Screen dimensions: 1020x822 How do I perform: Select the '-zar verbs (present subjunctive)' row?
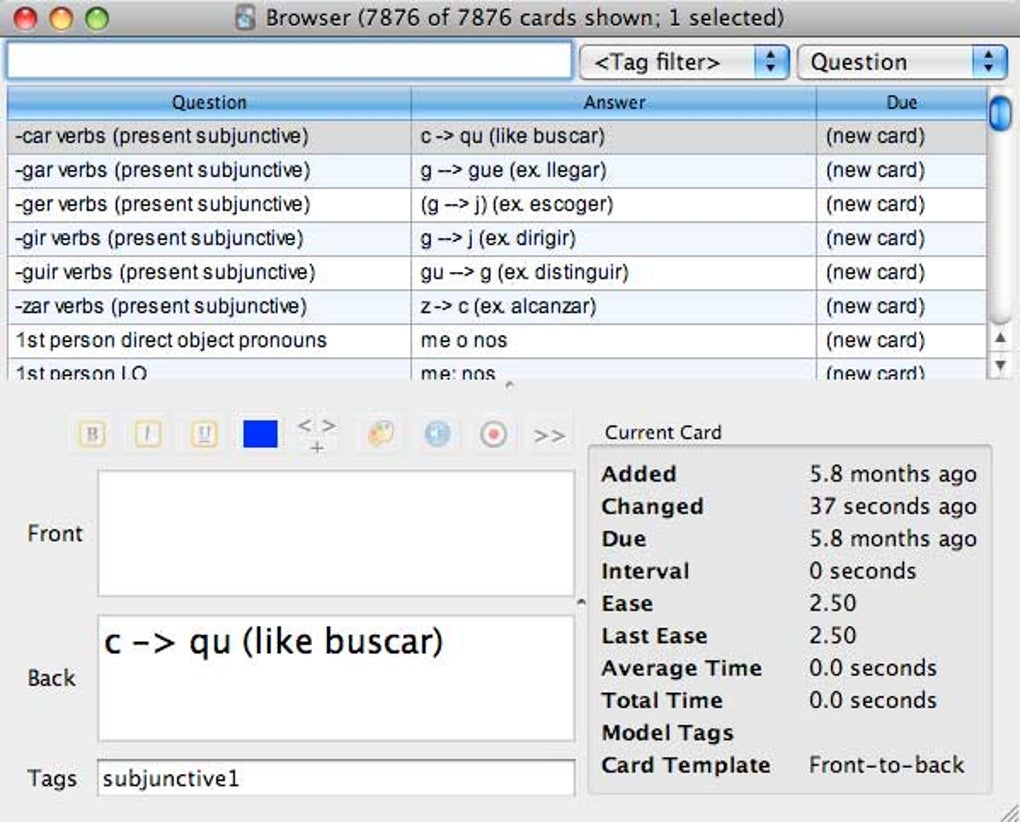click(497, 306)
